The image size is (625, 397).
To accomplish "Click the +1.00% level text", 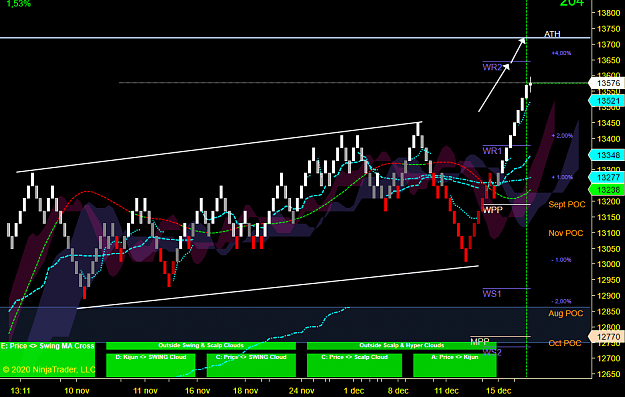I will click(562, 177).
